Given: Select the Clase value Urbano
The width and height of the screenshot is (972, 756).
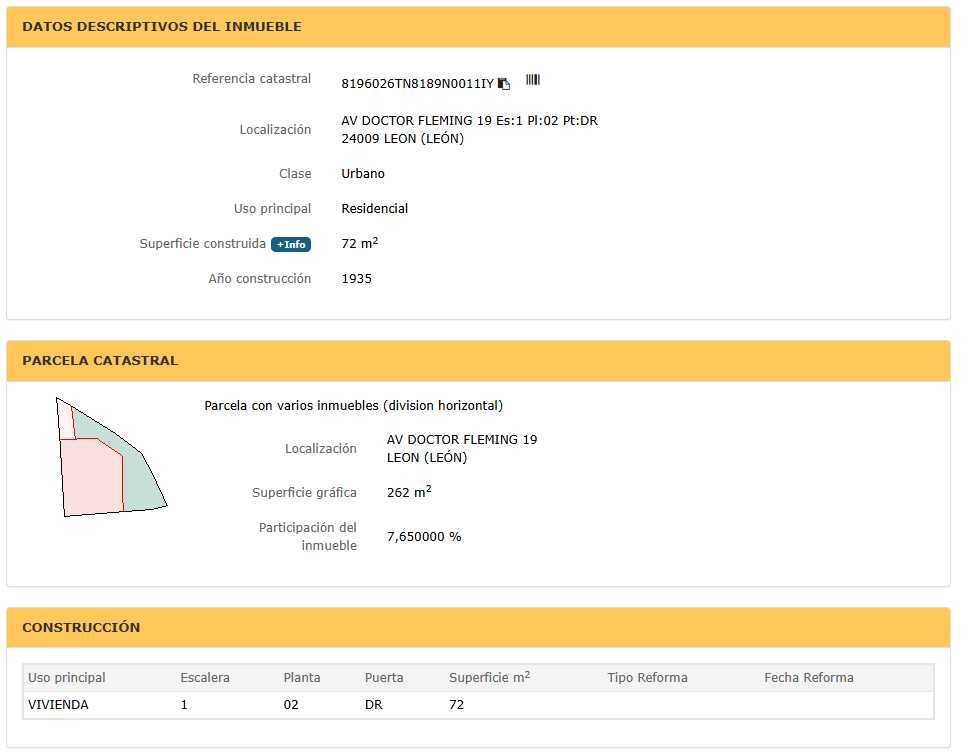Looking at the screenshot, I should pyautogui.click(x=363, y=174).
